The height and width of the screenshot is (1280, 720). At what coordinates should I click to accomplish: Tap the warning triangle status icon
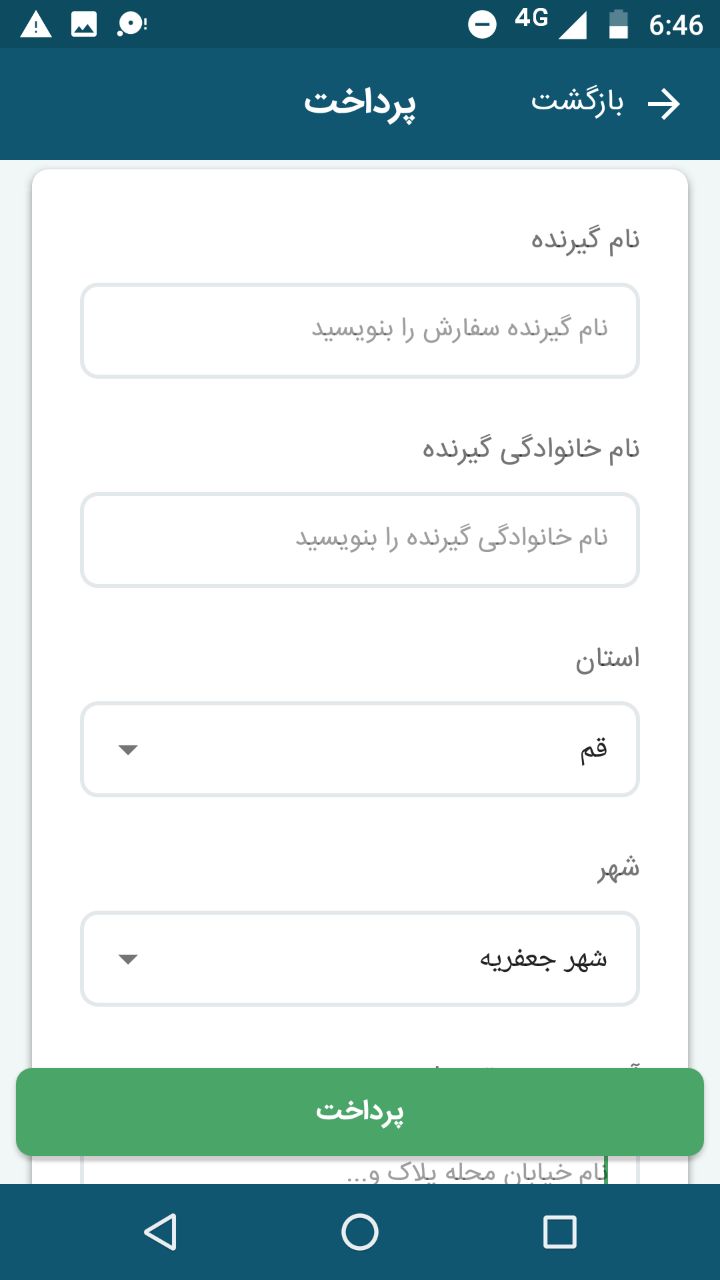click(x=36, y=25)
